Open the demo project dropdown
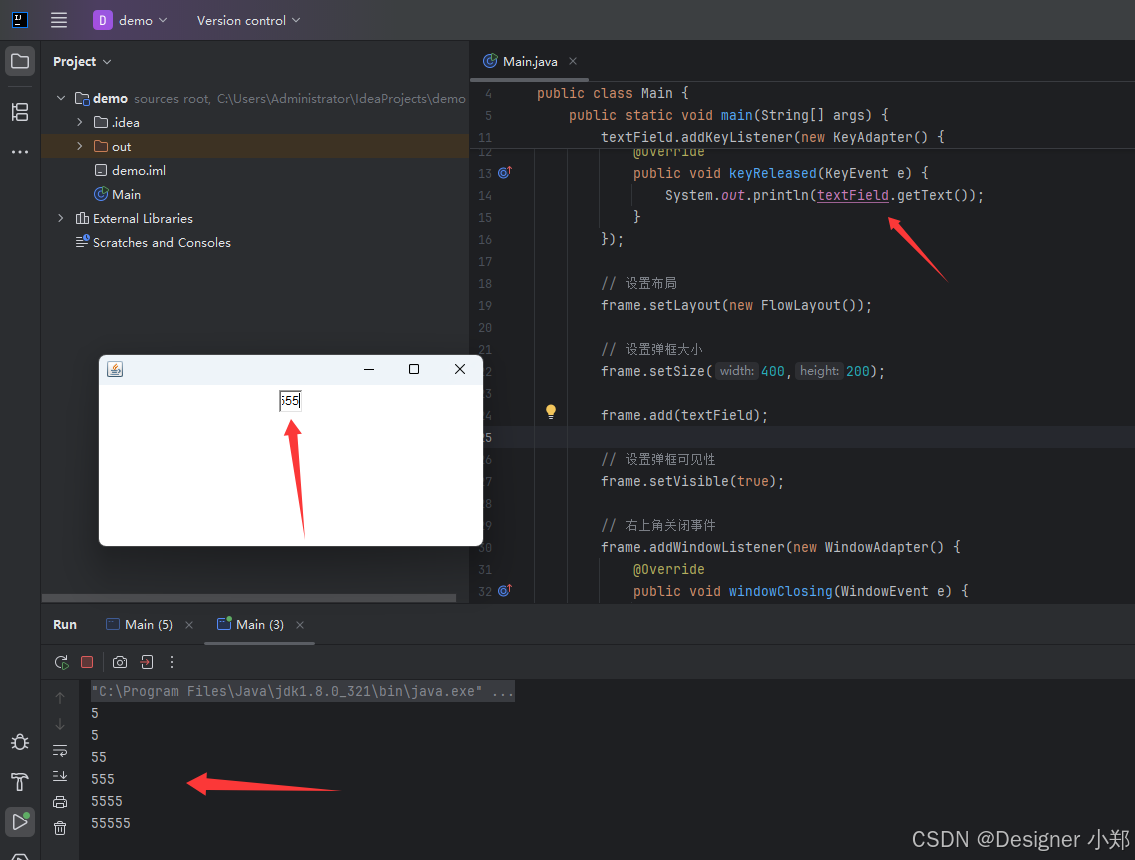Image resolution: width=1135 pixels, height=860 pixels. pos(130,20)
